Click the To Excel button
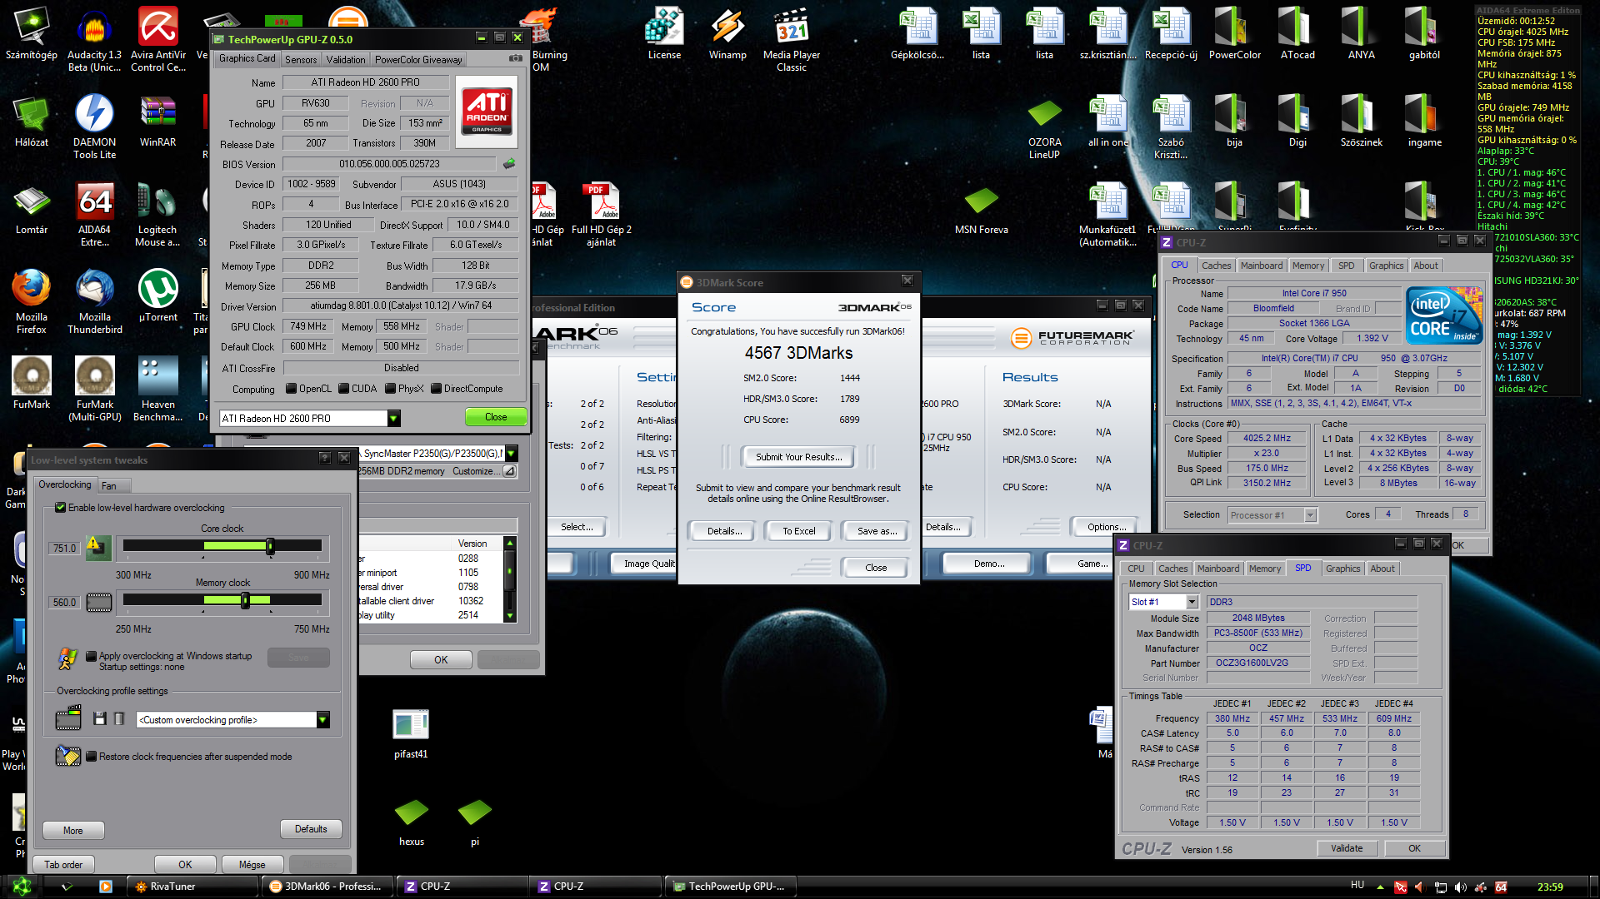The height and width of the screenshot is (899, 1600). click(799, 531)
